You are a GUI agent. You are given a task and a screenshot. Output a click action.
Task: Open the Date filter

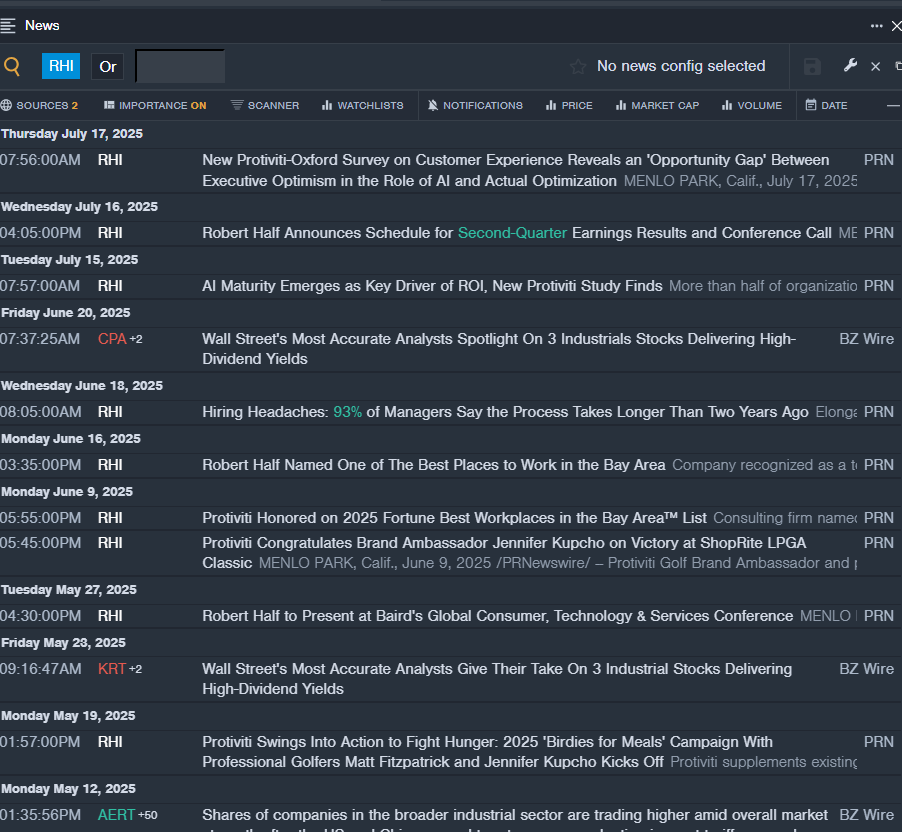(826, 105)
